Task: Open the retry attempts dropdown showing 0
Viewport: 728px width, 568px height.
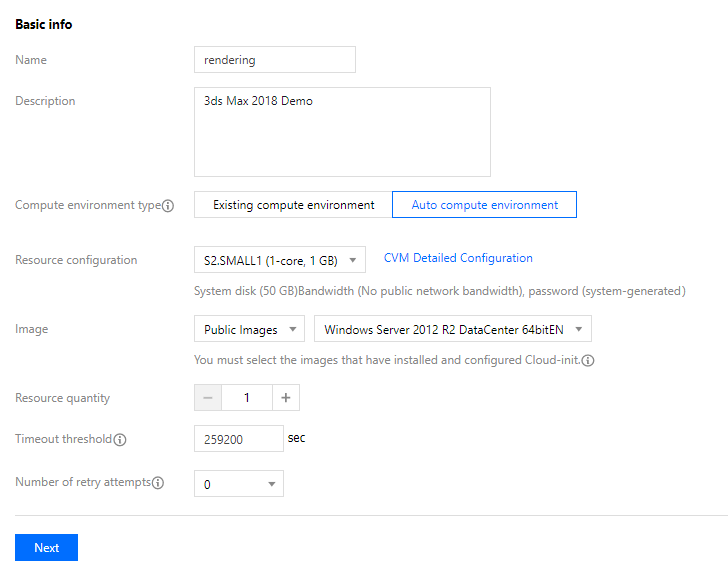Action: click(239, 483)
